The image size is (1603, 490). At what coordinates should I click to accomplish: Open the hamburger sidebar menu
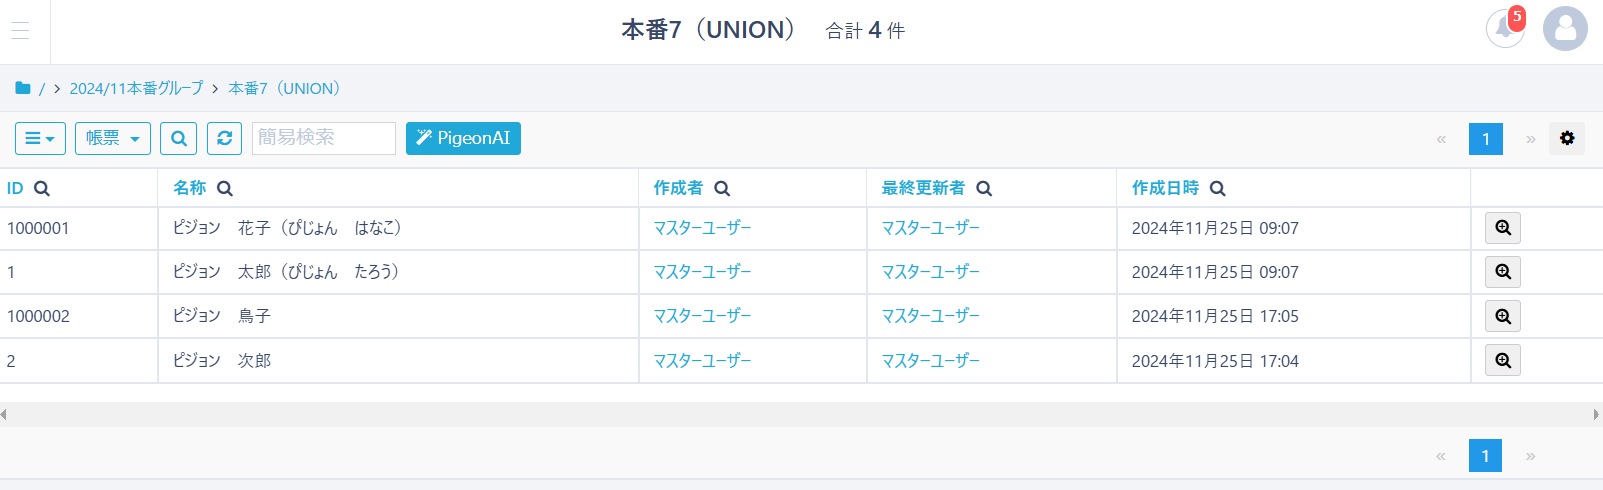pos(20,30)
